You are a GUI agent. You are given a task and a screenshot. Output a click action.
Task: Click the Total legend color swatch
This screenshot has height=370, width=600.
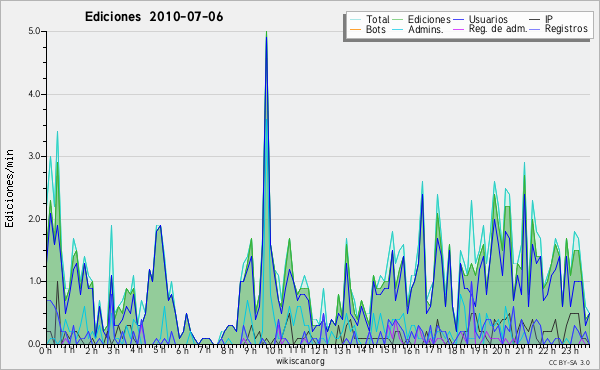pyautogui.click(x=355, y=20)
